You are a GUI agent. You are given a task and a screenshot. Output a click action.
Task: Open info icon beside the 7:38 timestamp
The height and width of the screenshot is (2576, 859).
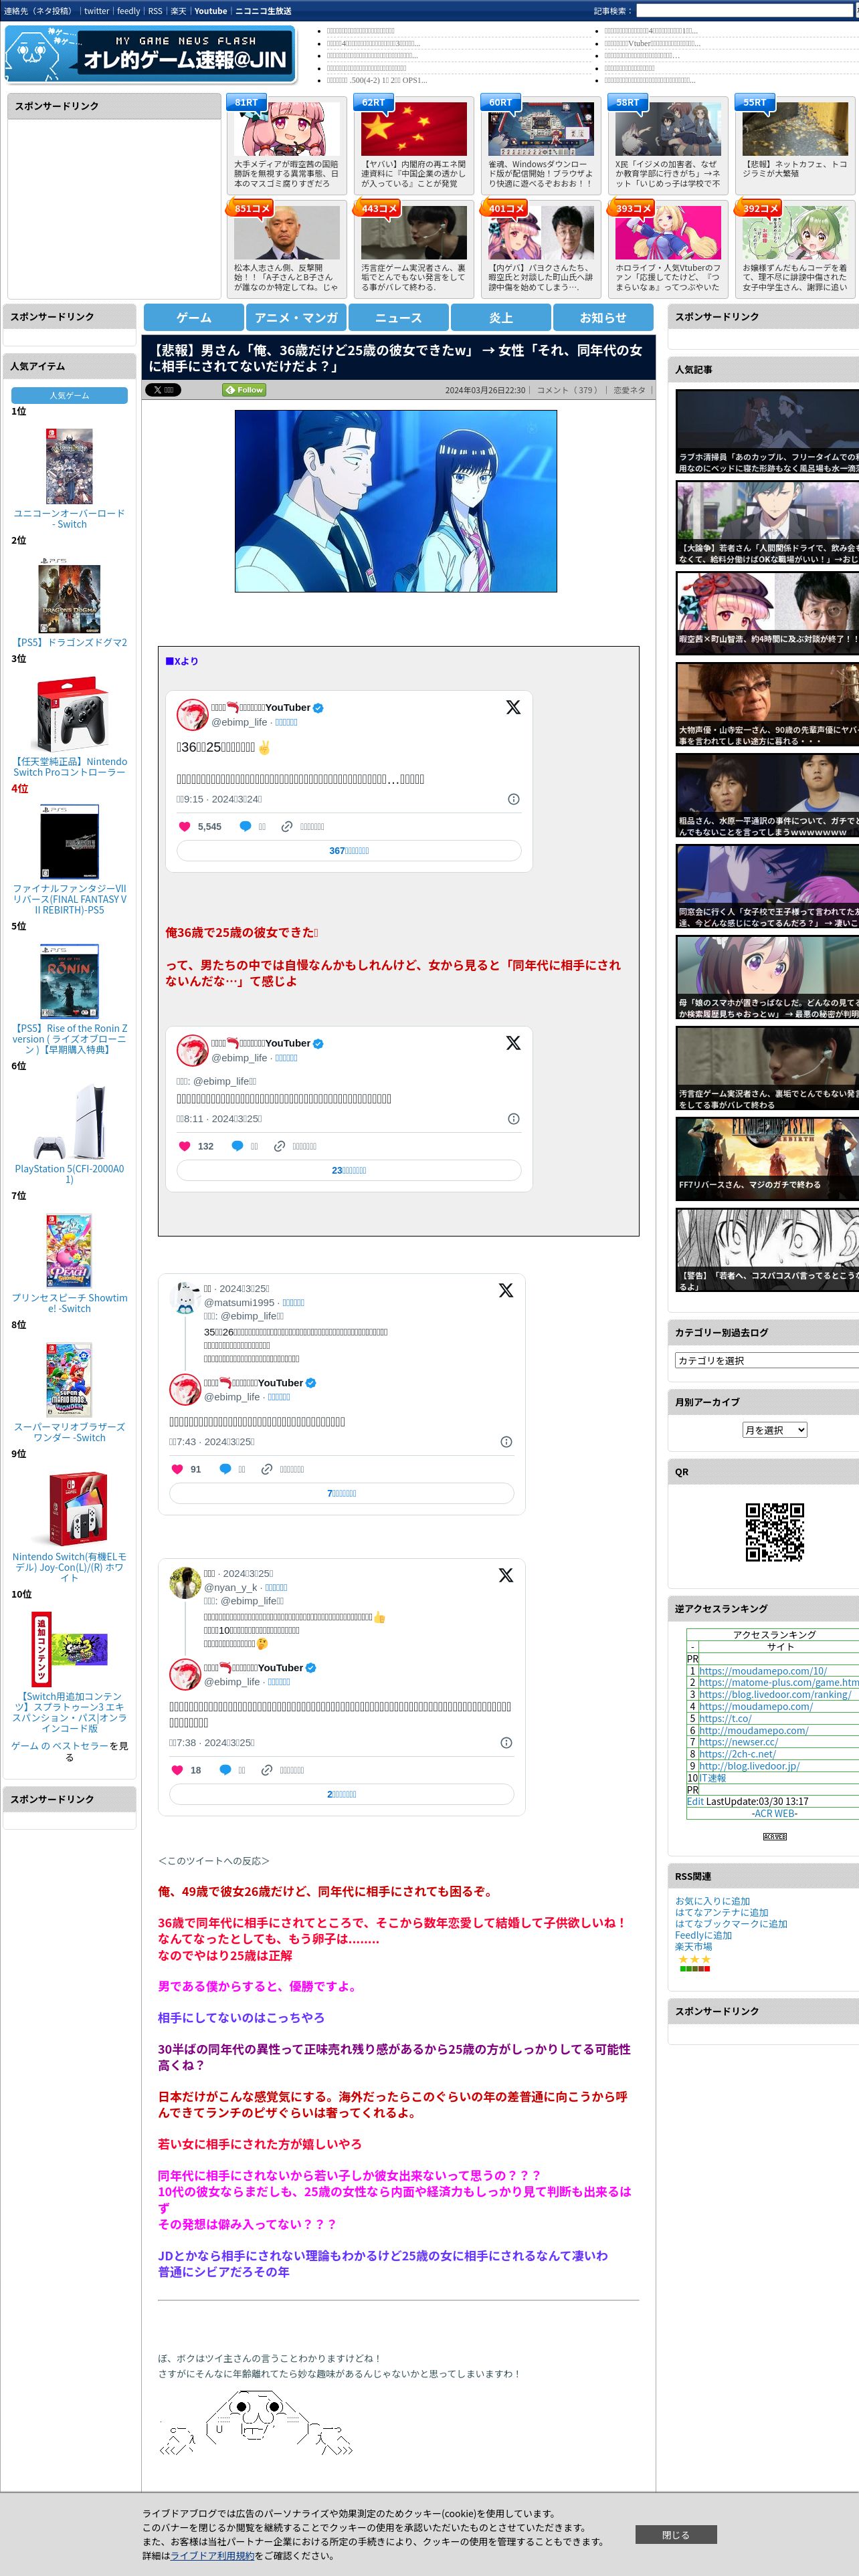506,1742
